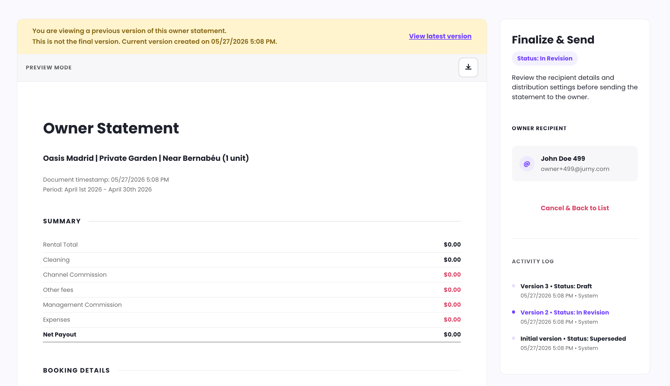
Task: Click the Owner Statement heading
Action: (111, 128)
